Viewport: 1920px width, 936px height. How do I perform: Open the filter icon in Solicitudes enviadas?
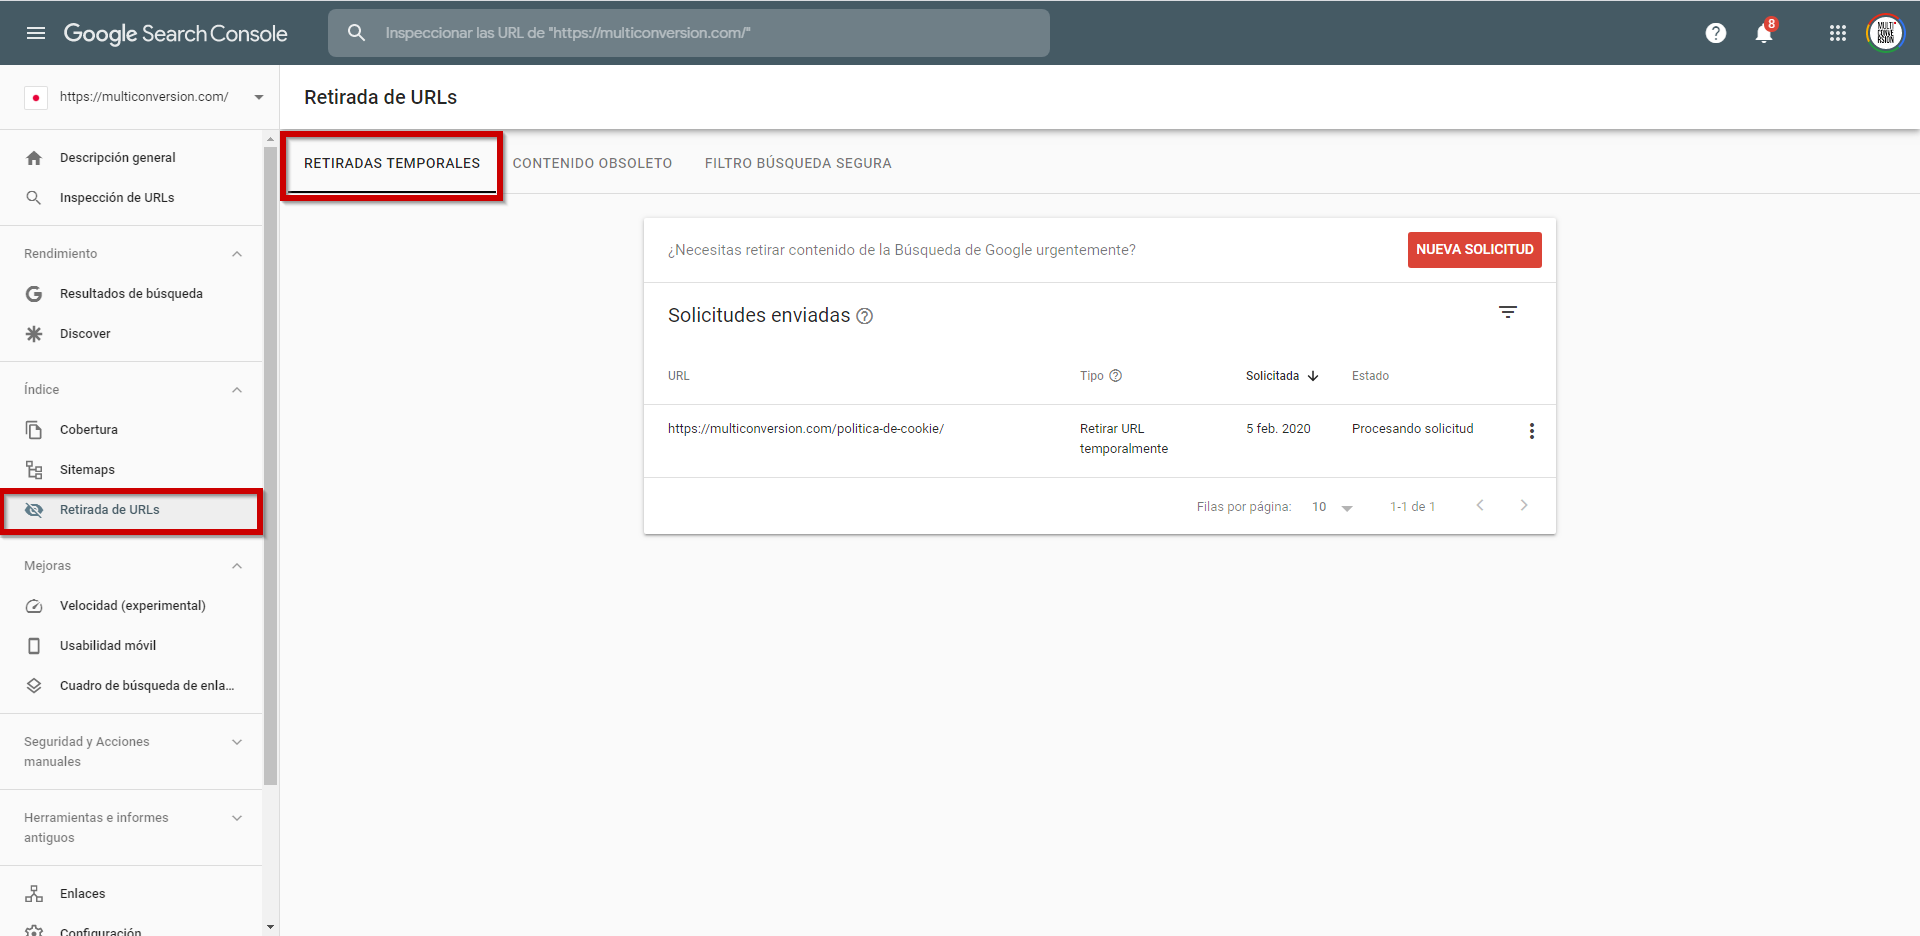1508,312
